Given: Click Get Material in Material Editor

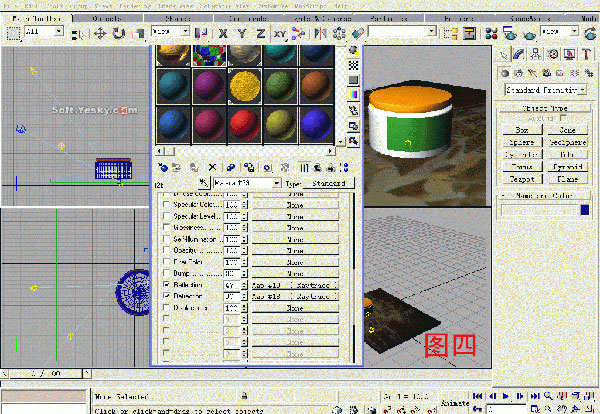Looking at the screenshot, I should click(163, 168).
